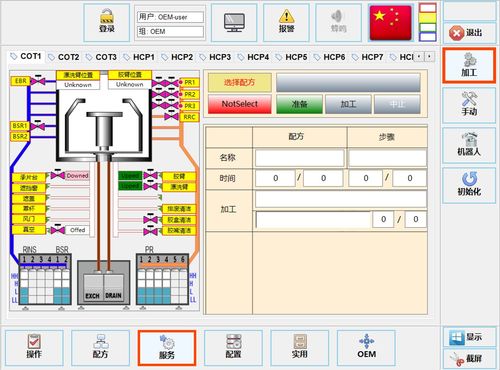Open the 机器人 robot panel
This screenshot has width=500, height=370.
pos(469,145)
